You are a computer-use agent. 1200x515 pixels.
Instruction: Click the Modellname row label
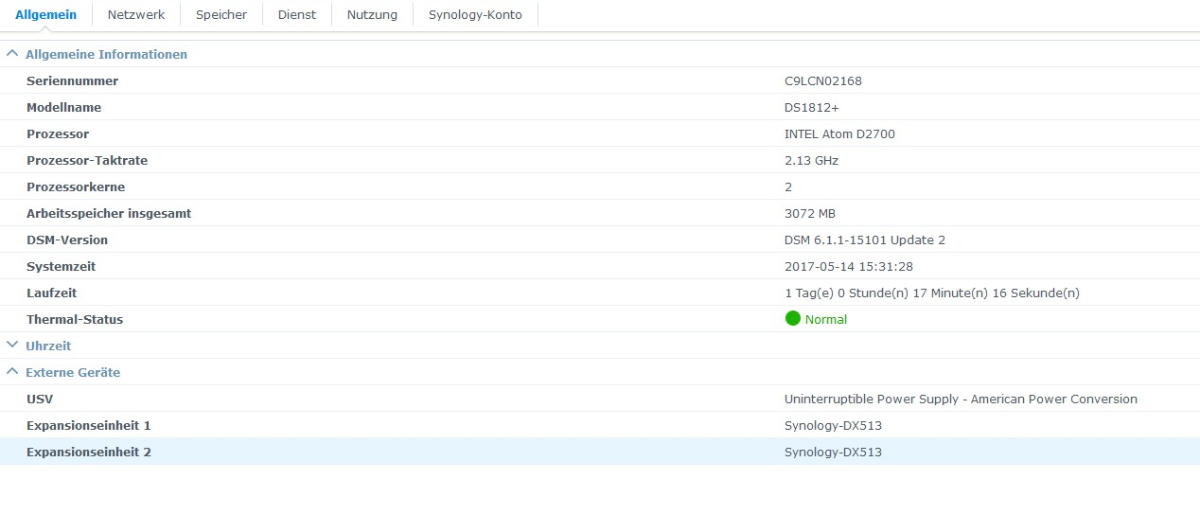(x=64, y=107)
